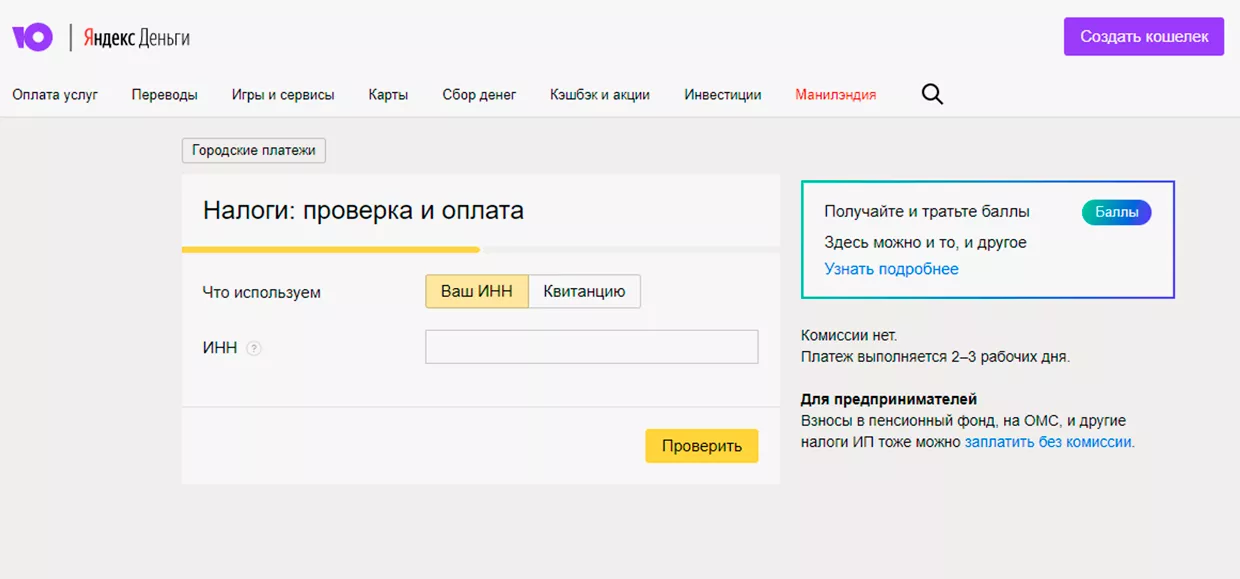1240x579 pixels.
Task: Switch to the Квитанцию option
Action: pos(584,292)
